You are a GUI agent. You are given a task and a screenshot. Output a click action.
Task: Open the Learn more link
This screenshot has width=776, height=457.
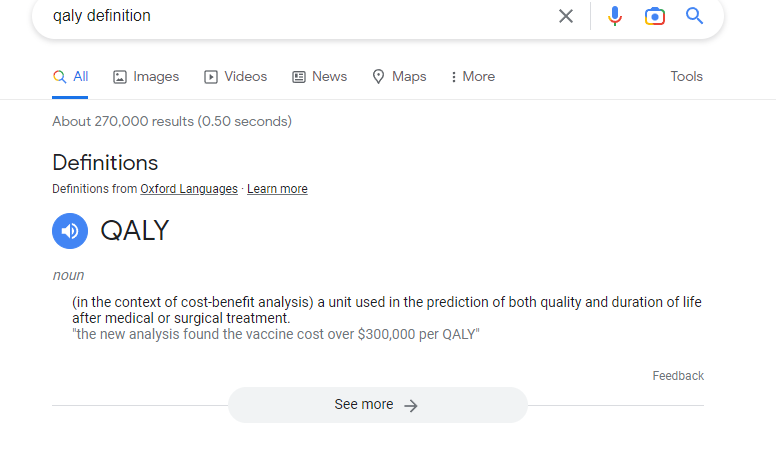[277, 189]
